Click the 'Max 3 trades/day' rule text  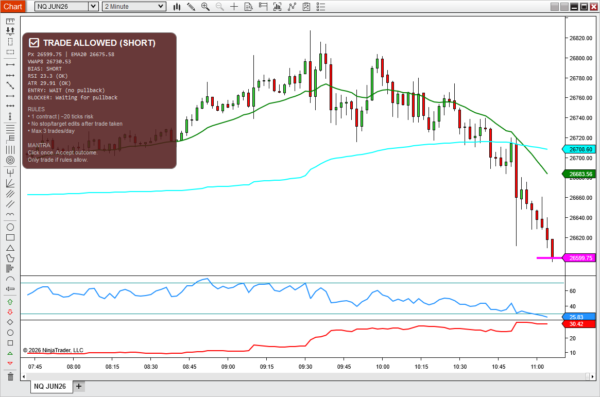point(51,131)
